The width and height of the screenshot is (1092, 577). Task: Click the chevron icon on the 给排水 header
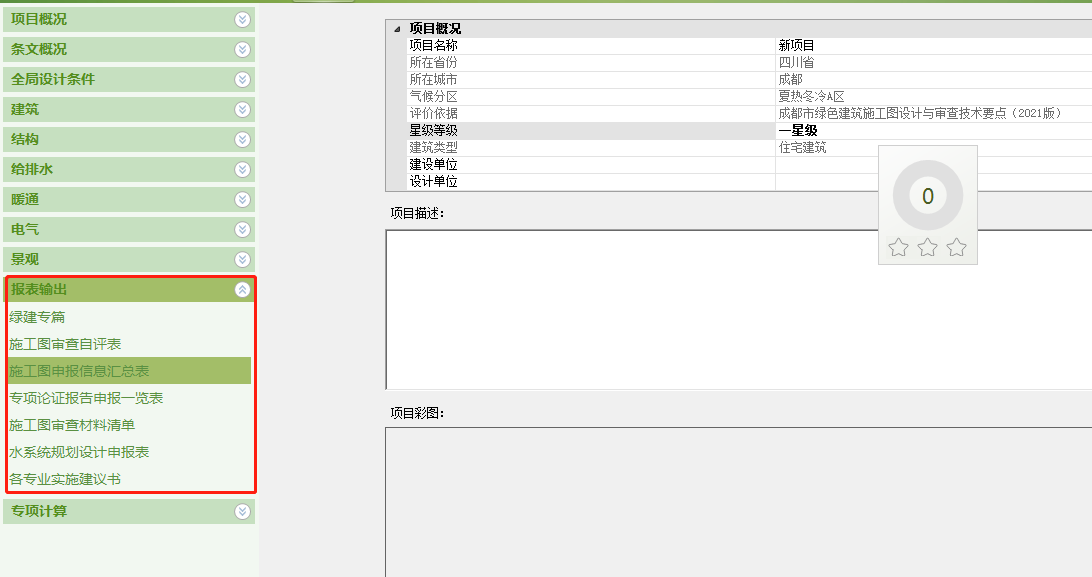point(240,169)
